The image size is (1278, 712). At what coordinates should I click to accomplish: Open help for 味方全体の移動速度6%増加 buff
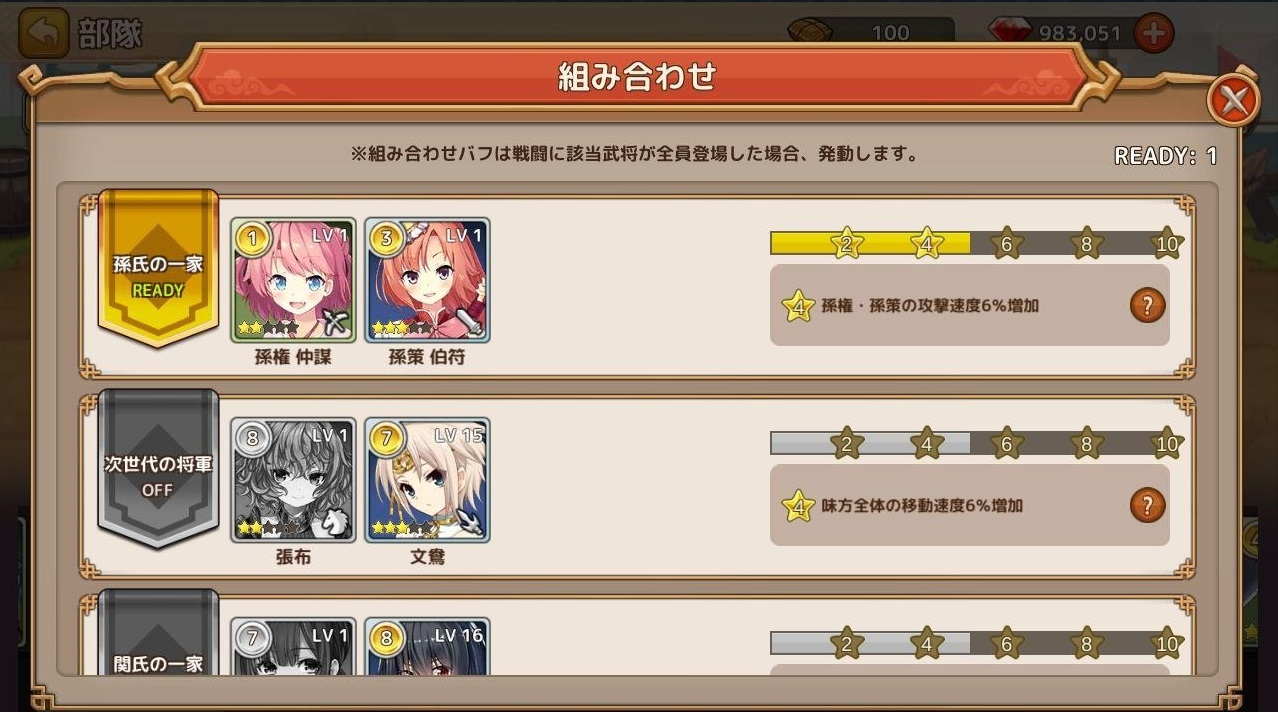(1147, 505)
